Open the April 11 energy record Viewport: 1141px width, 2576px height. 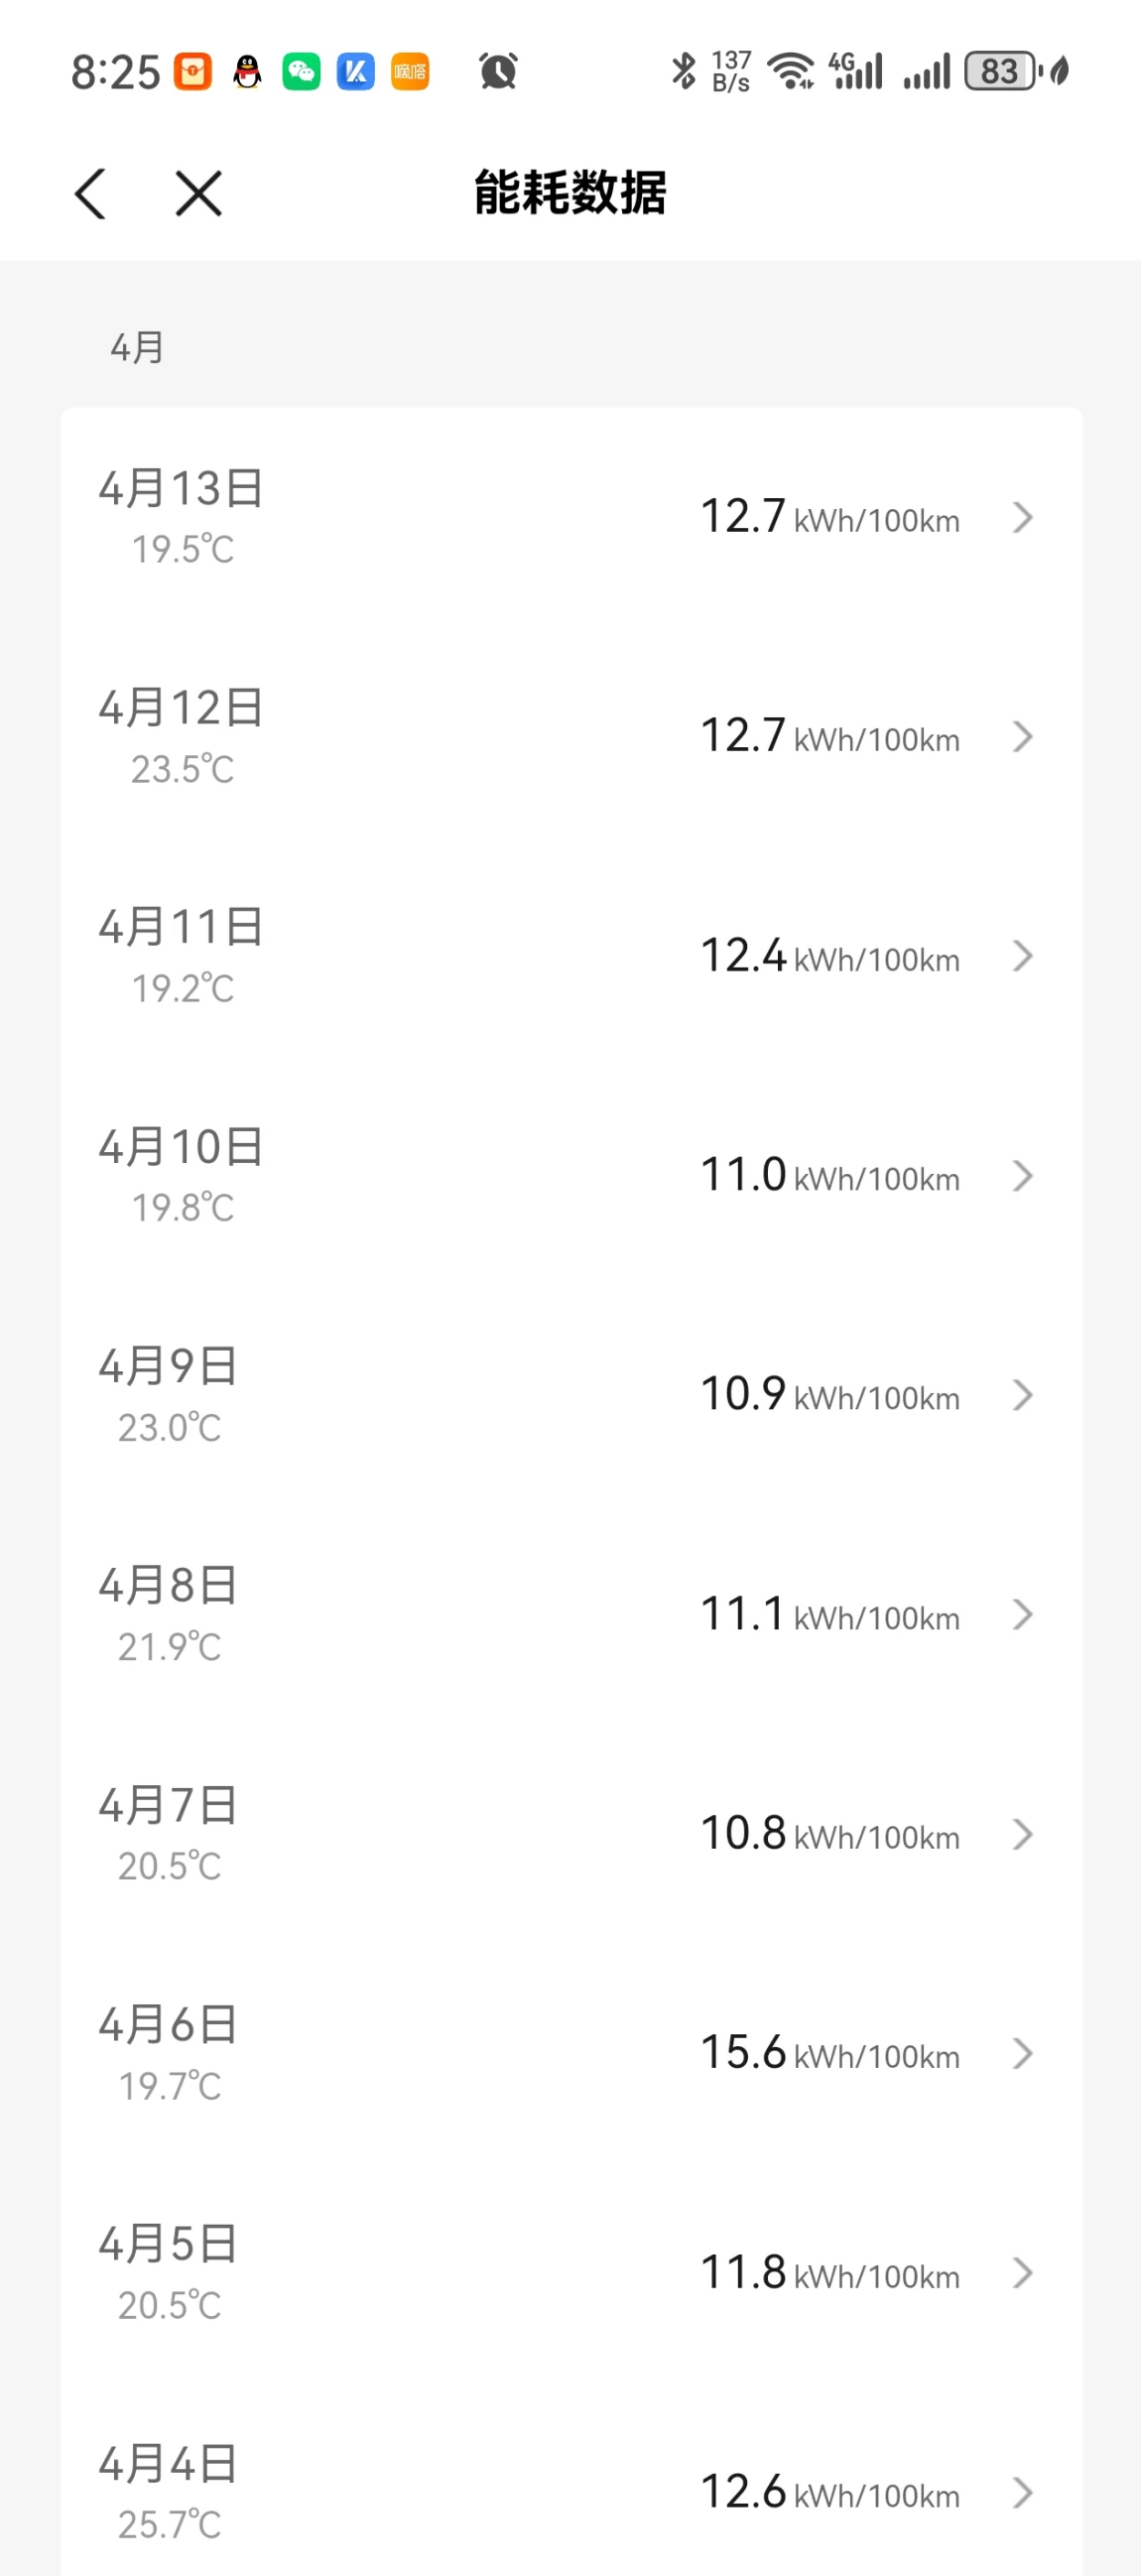click(x=570, y=956)
